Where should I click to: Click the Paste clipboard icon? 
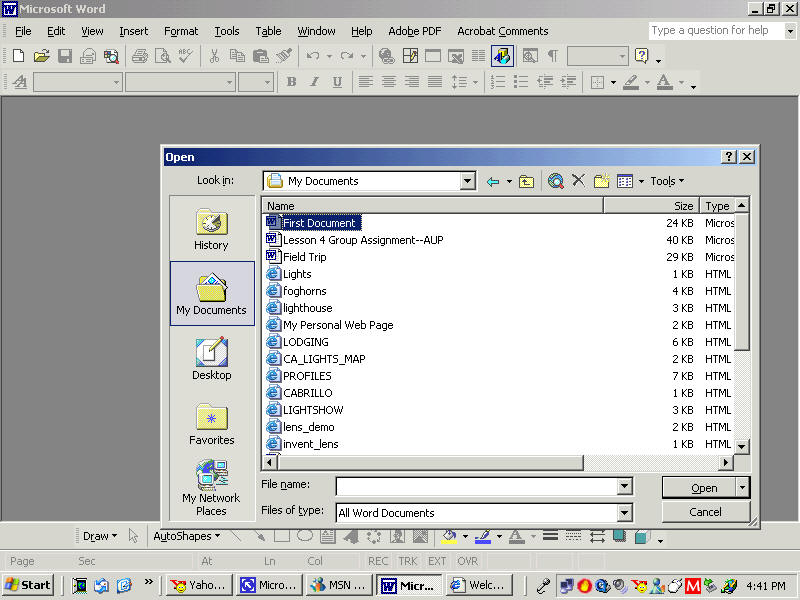click(x=261, y=56)
